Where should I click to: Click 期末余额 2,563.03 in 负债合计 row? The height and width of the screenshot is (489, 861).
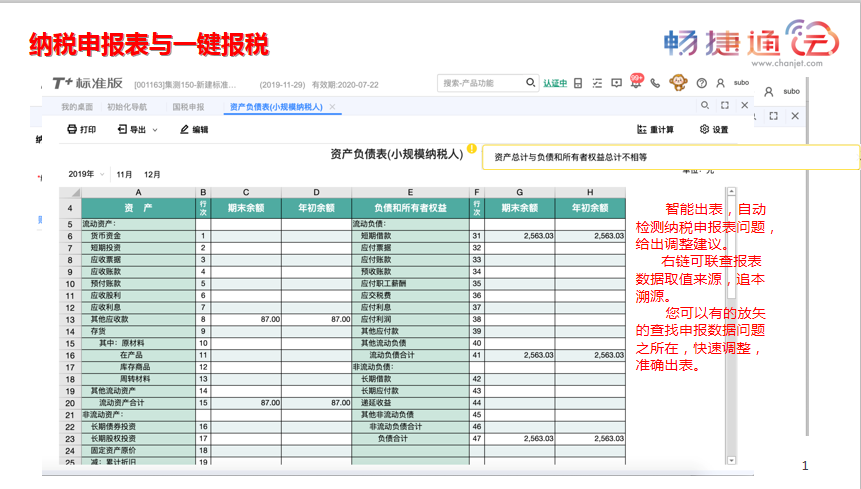pos(519,439)
